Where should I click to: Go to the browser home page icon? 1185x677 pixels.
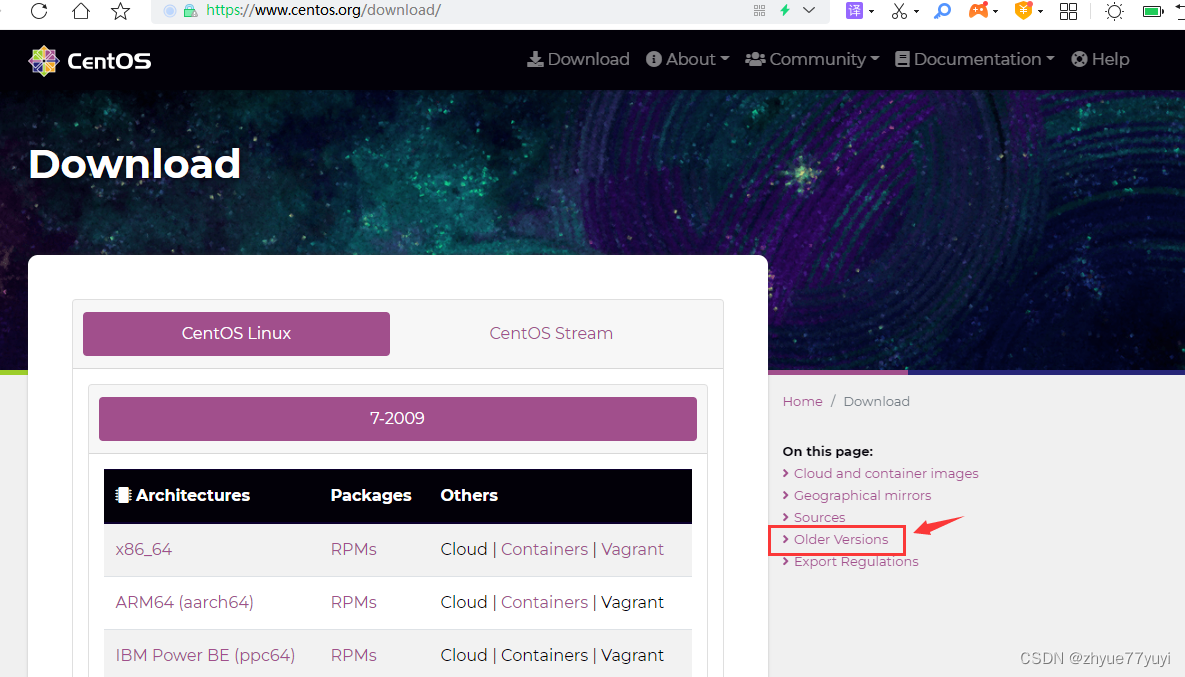(80, 11)
